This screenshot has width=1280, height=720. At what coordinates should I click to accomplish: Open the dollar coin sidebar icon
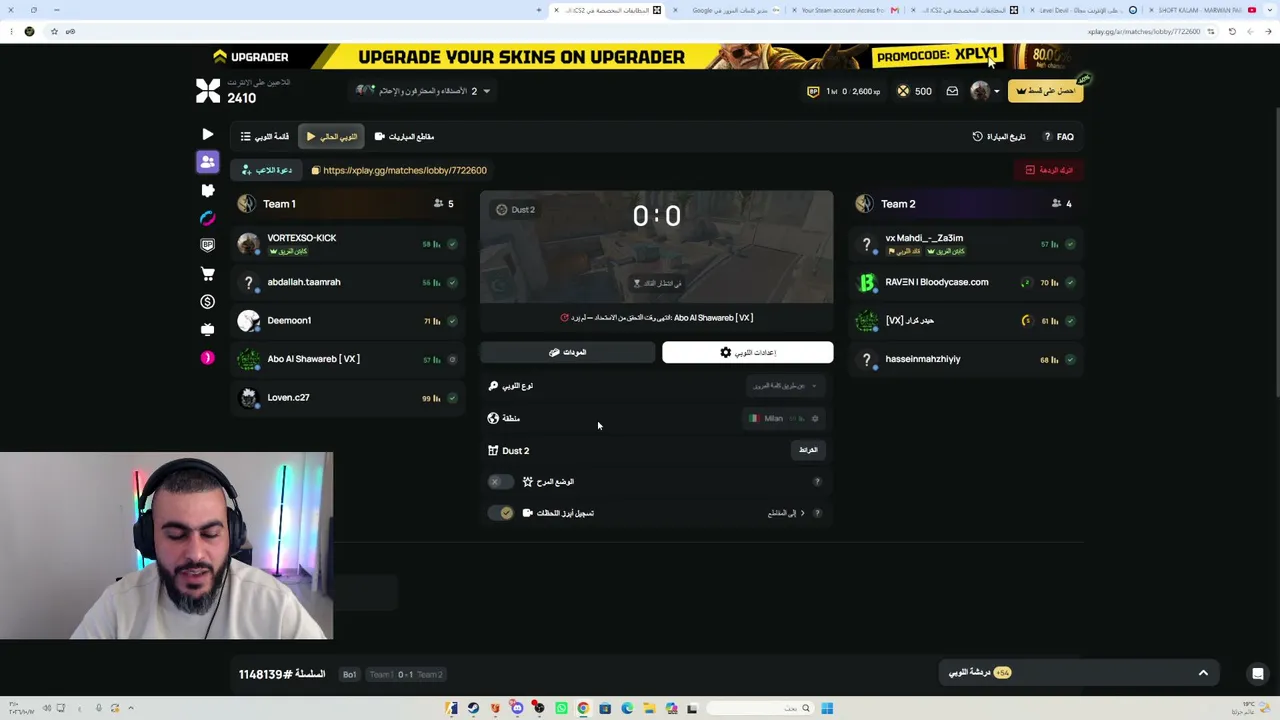pyautogui.click(x=207, y=301)
